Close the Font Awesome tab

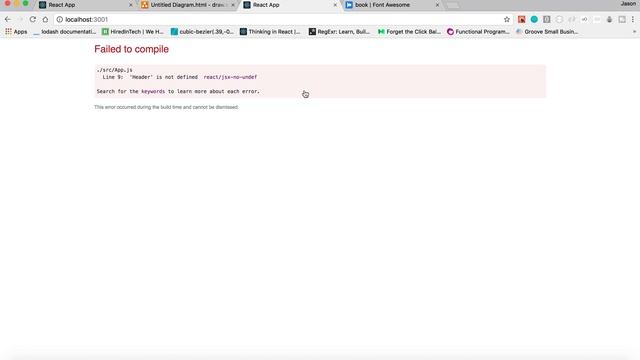point(437,5)
